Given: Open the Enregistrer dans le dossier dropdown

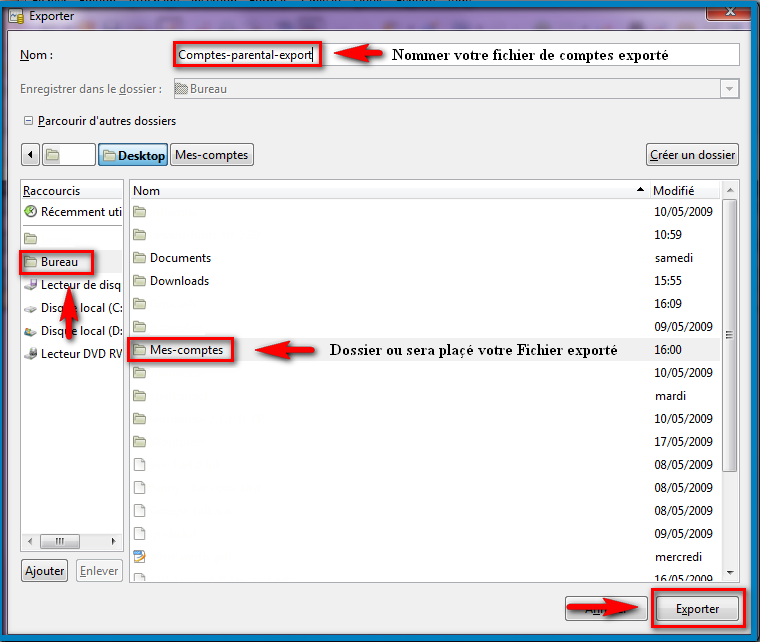Looking at the screenshot, I should point(729,89).
